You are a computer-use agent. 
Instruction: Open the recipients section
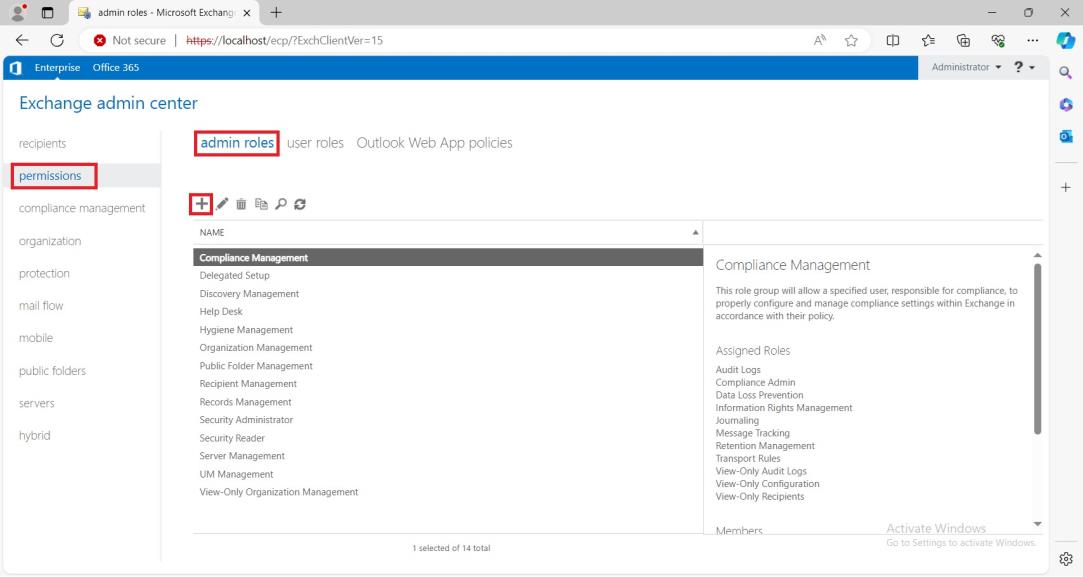pyautogui.click(x=43, y=144)
